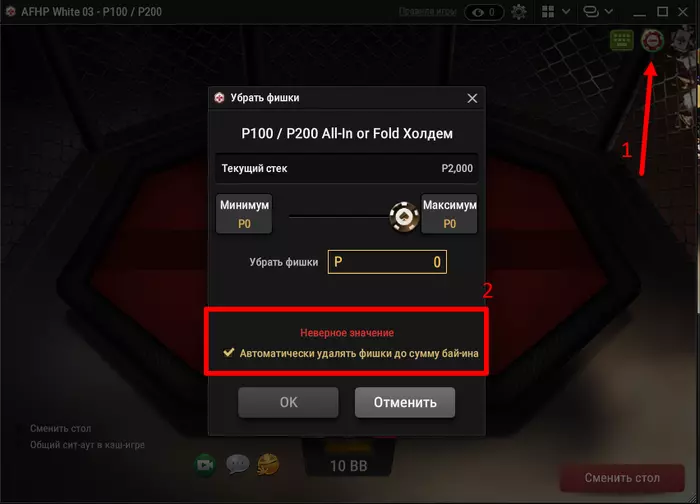Toggle Общий сит-аут в кэш-игре option
The height and width of the screenshot is (504, 700).
tap(88, 445)
